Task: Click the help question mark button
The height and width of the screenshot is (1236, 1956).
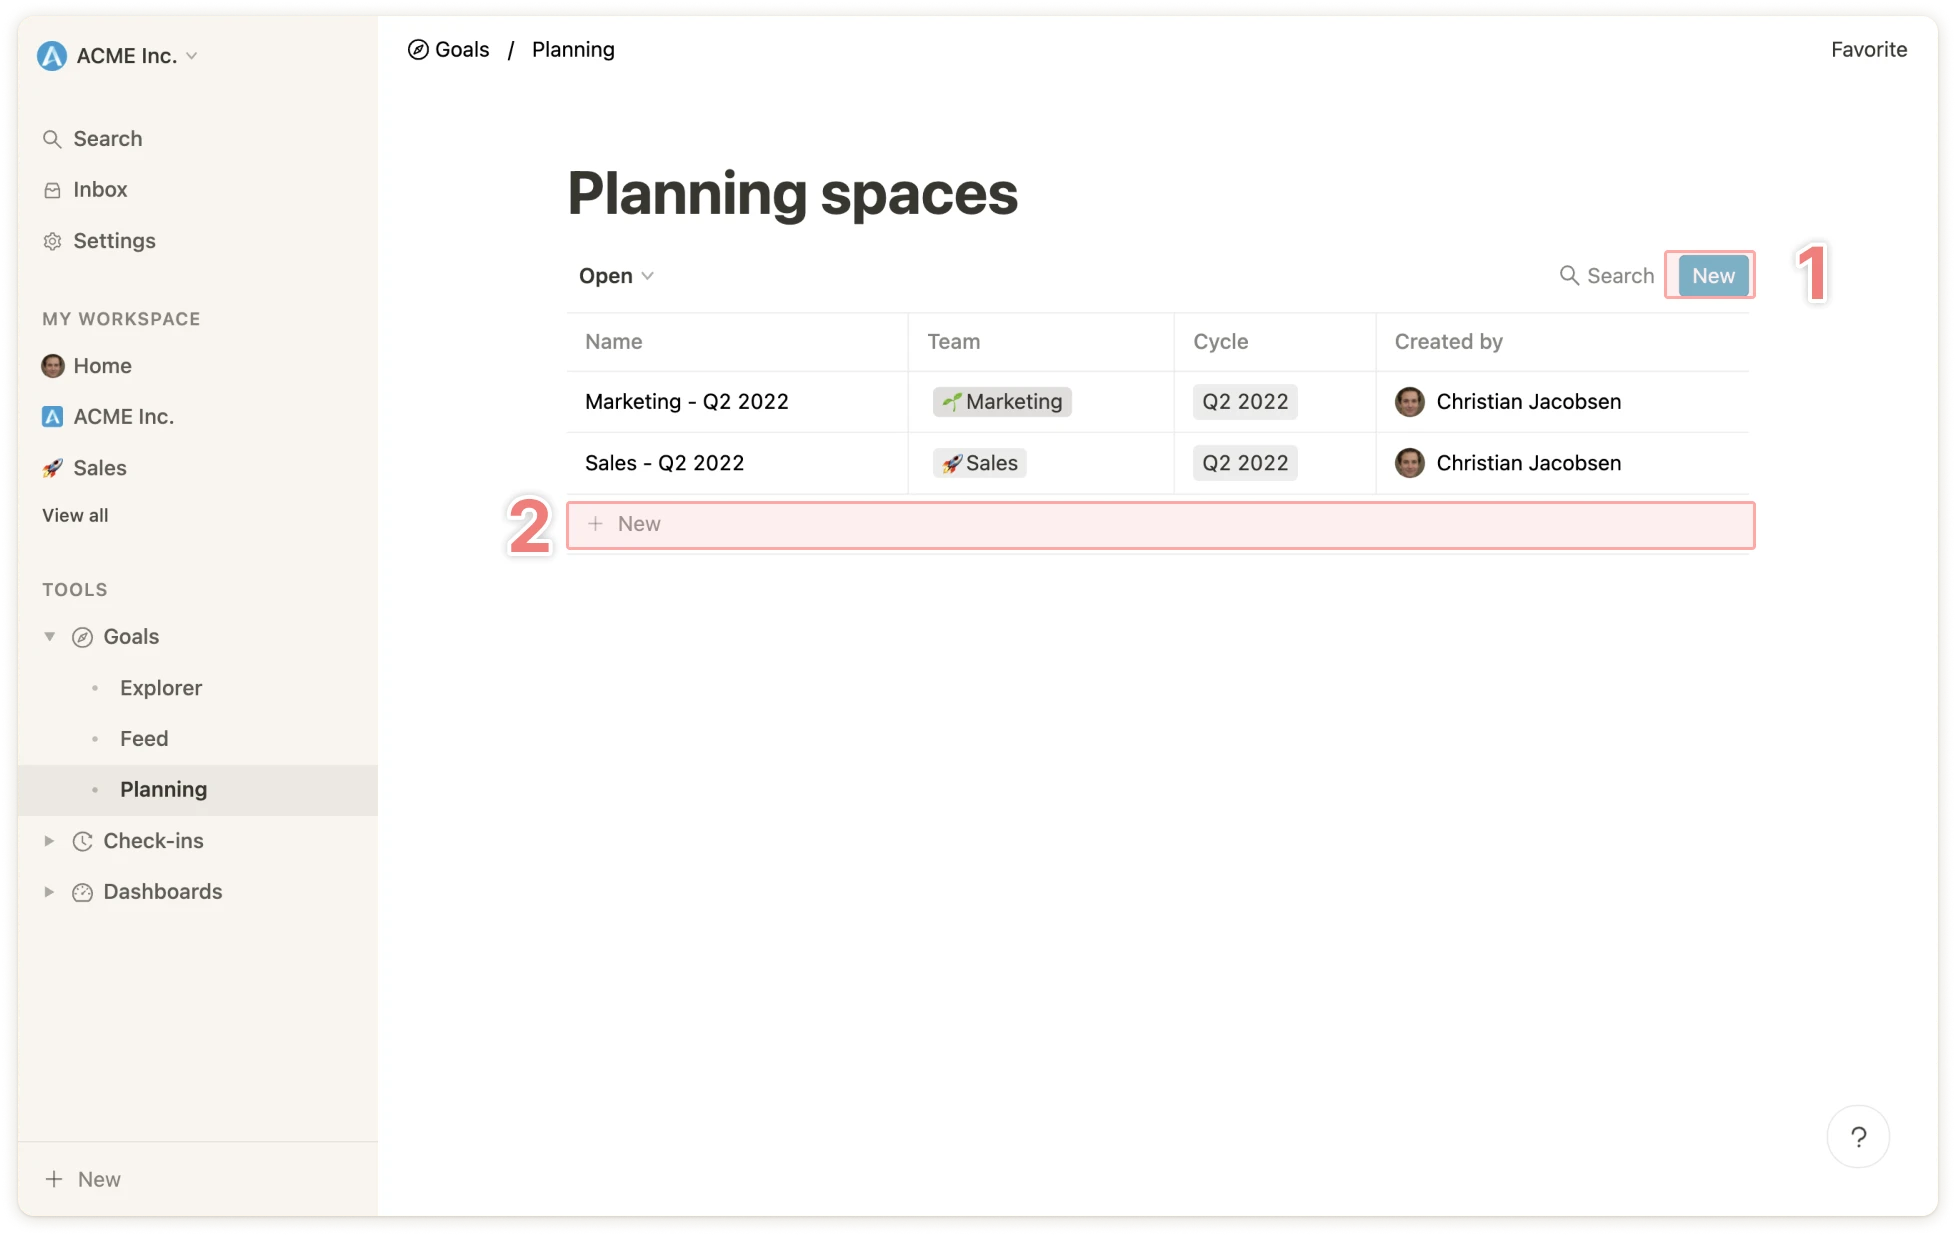Action: click(1858, 1136)
